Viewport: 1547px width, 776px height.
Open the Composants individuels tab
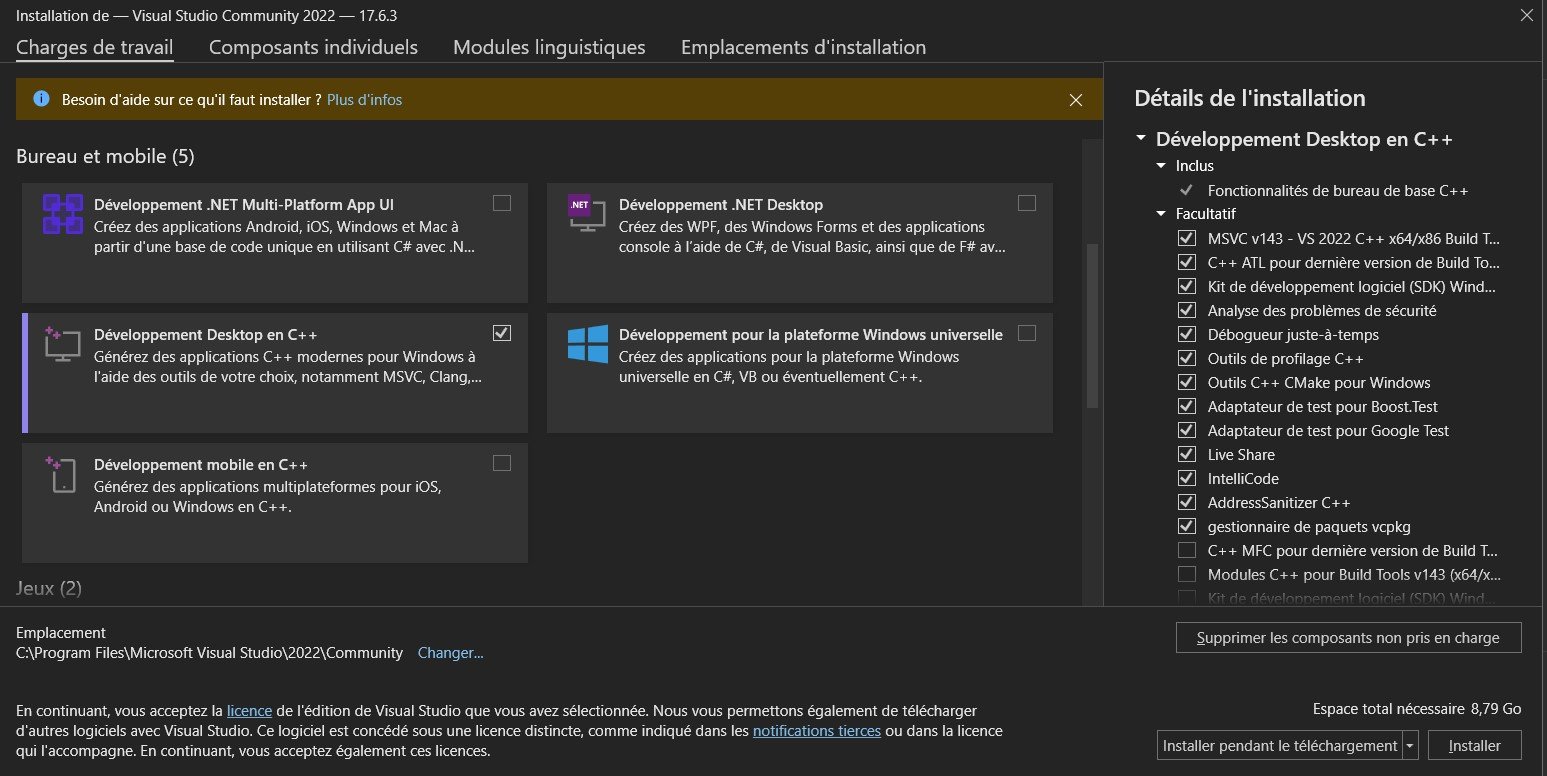point(313,47)
